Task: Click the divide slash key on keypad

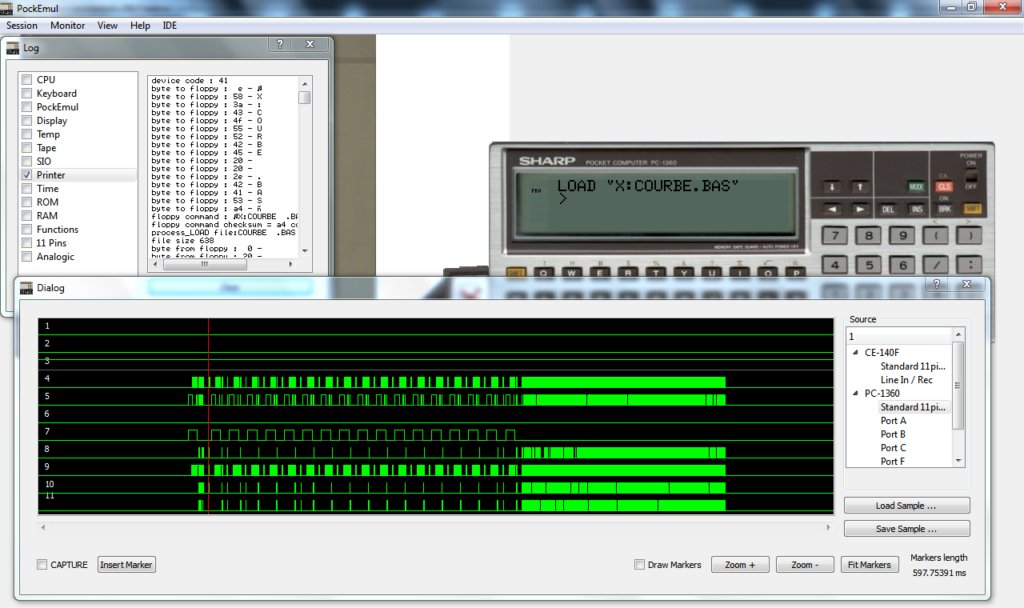Action: tap(936, 265)
